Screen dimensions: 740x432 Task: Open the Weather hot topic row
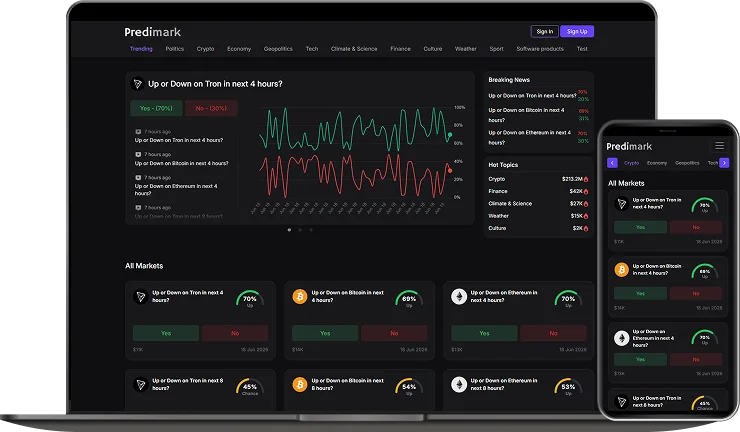tap(538, 216)
